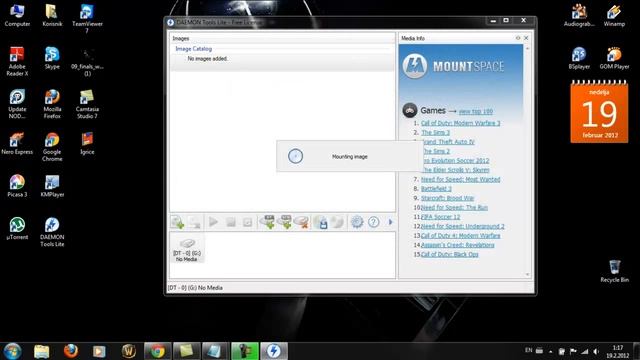This screenshot has height=360, width=640.
Task: Select the Mozilla Firefox desktop icon
Action: click(x=52, y=104)
